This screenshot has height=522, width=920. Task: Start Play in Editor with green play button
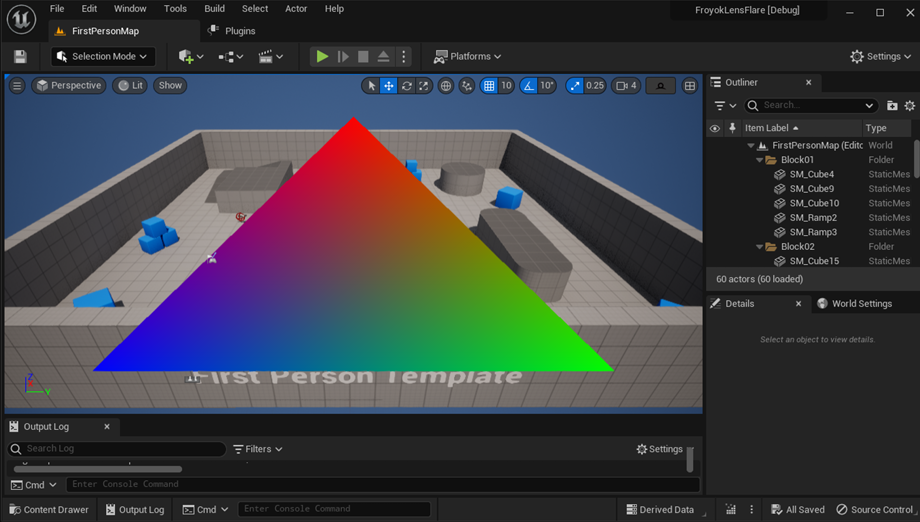click(322, 56)
